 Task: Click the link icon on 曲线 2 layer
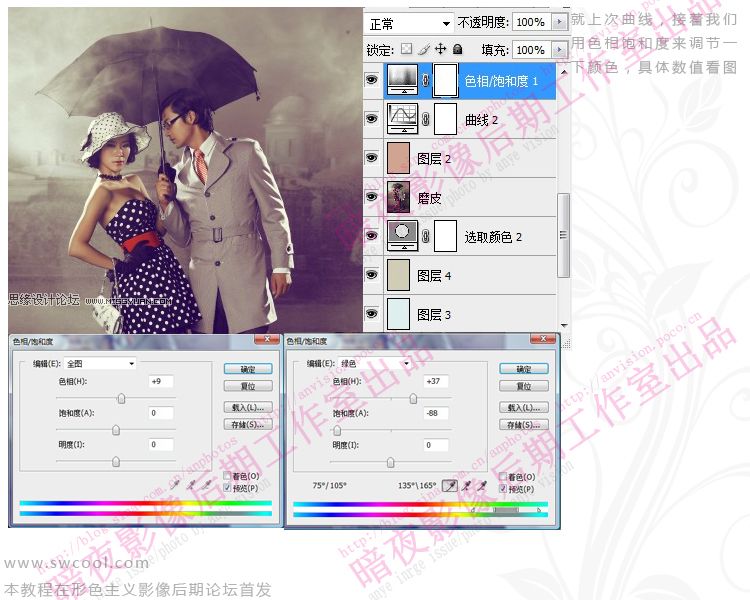click(425, 119)
